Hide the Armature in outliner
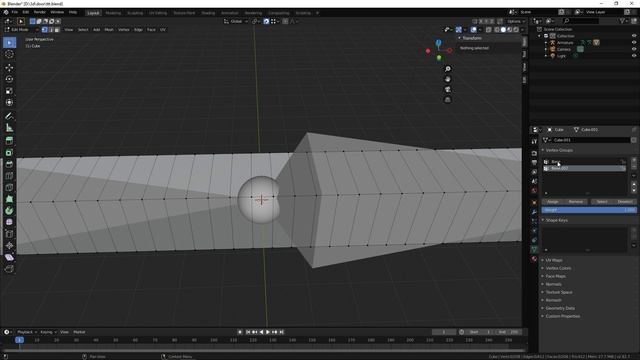Screen dimensions: 640x360 (x=634, y=42)
